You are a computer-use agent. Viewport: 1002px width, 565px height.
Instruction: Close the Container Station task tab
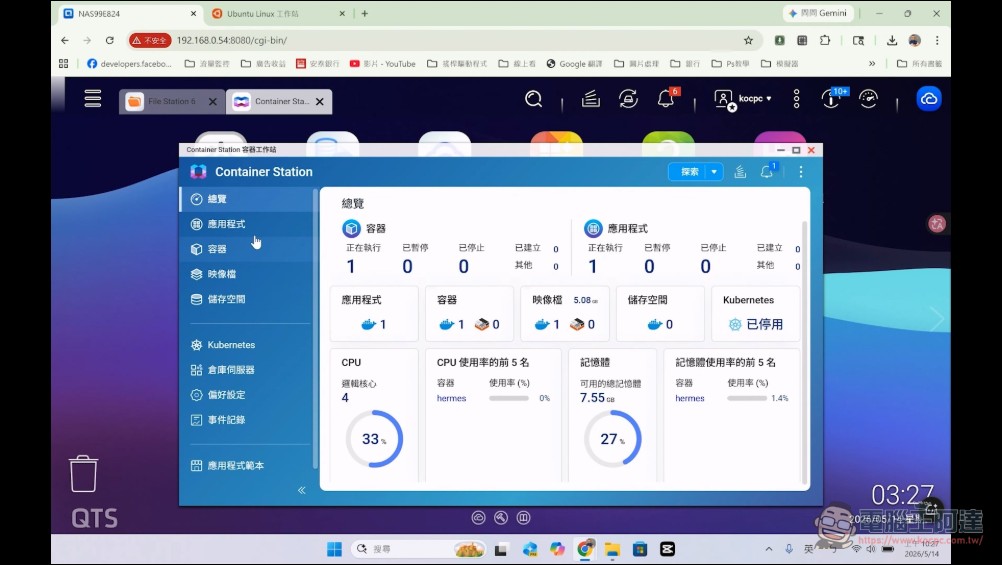tap(320, 101)
